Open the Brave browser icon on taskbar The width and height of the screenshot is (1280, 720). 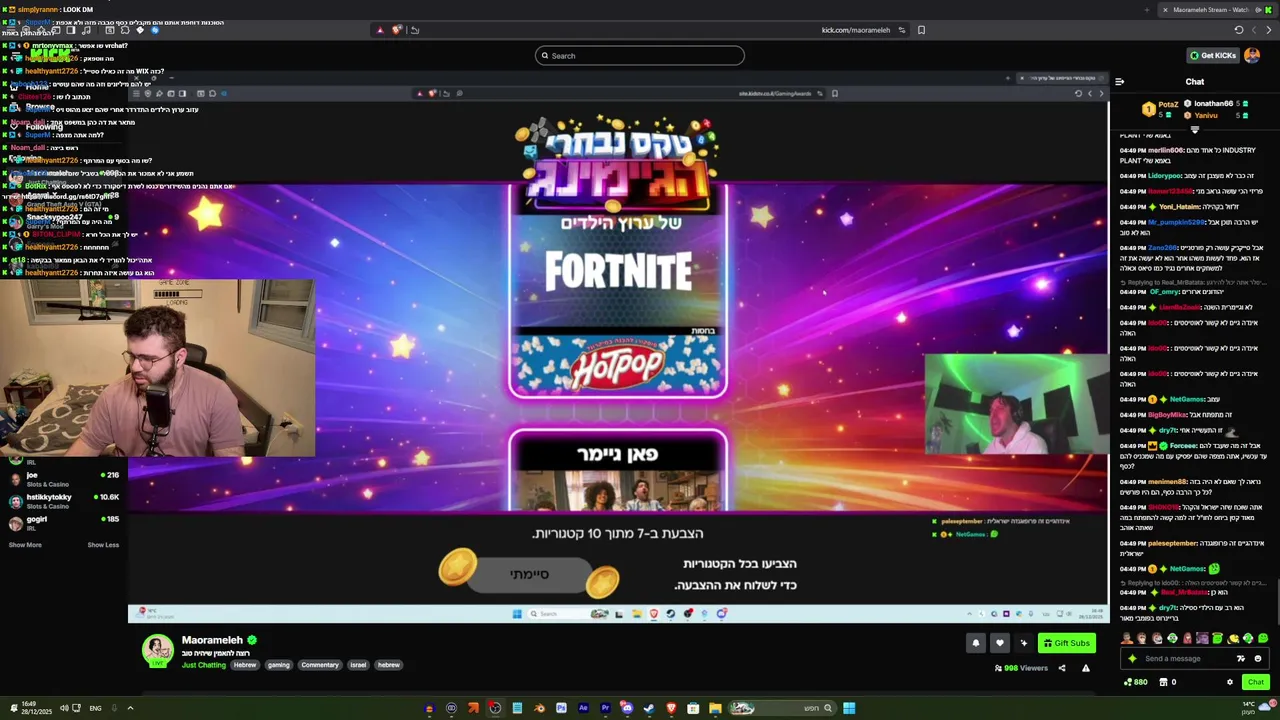[671, 708]
